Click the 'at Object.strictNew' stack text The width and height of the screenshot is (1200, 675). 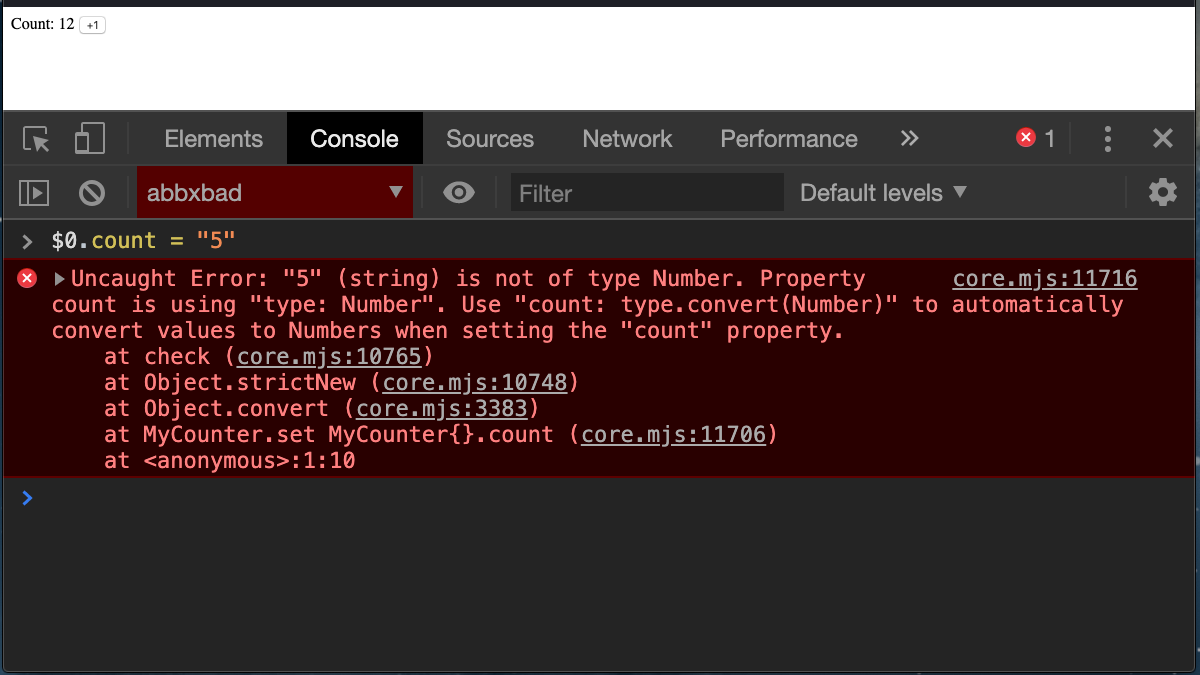pos(230,383)
